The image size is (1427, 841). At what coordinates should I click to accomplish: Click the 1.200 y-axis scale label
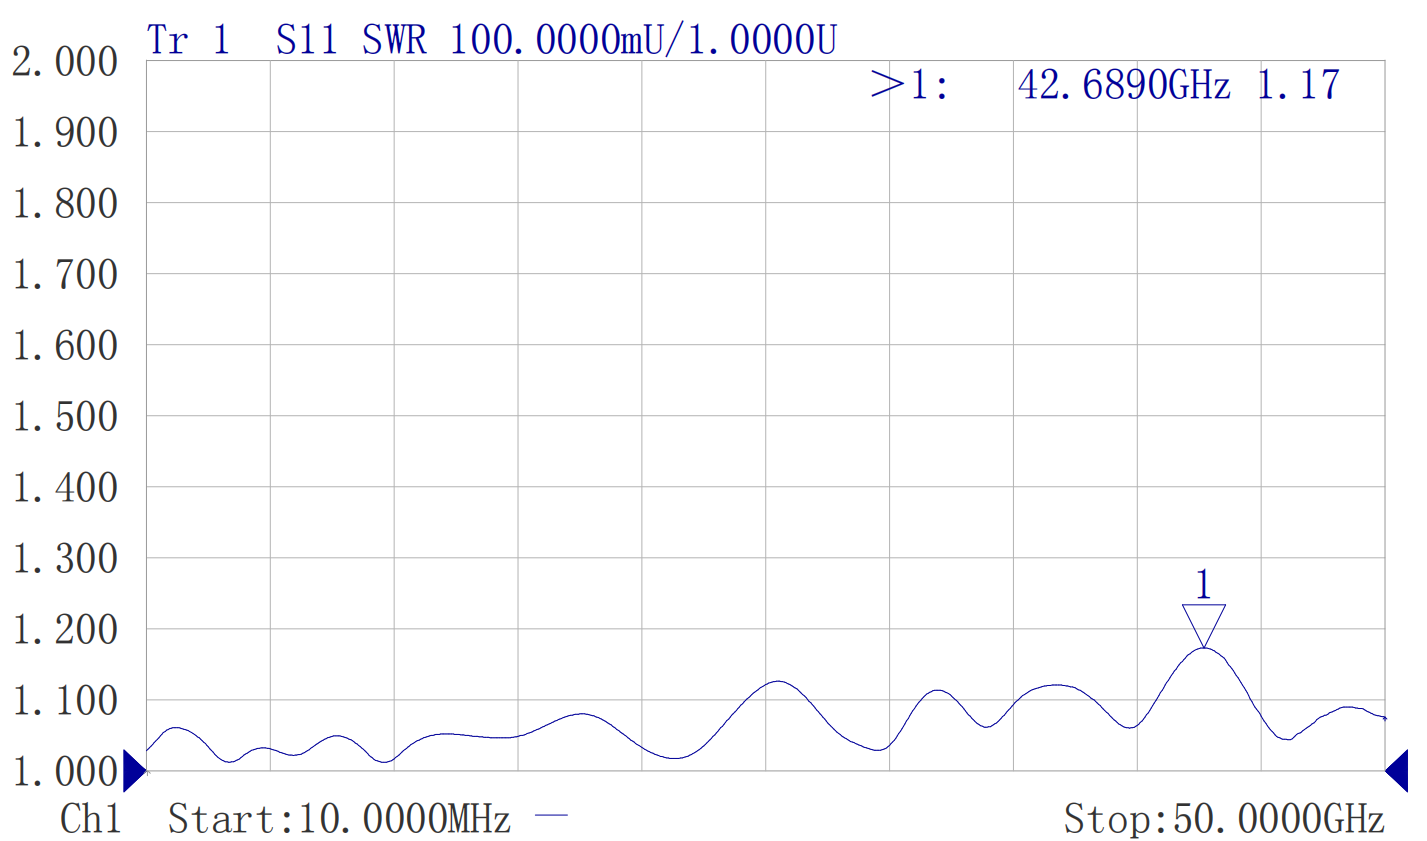click(x=65, y=630)
